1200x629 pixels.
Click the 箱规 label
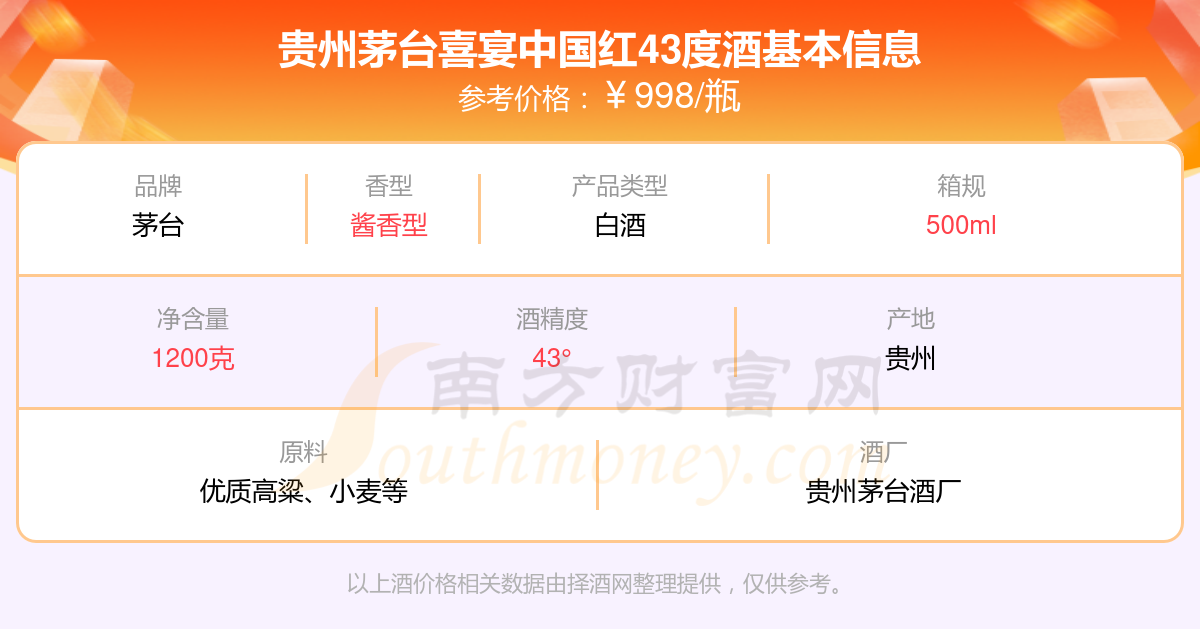pos(961,186)
